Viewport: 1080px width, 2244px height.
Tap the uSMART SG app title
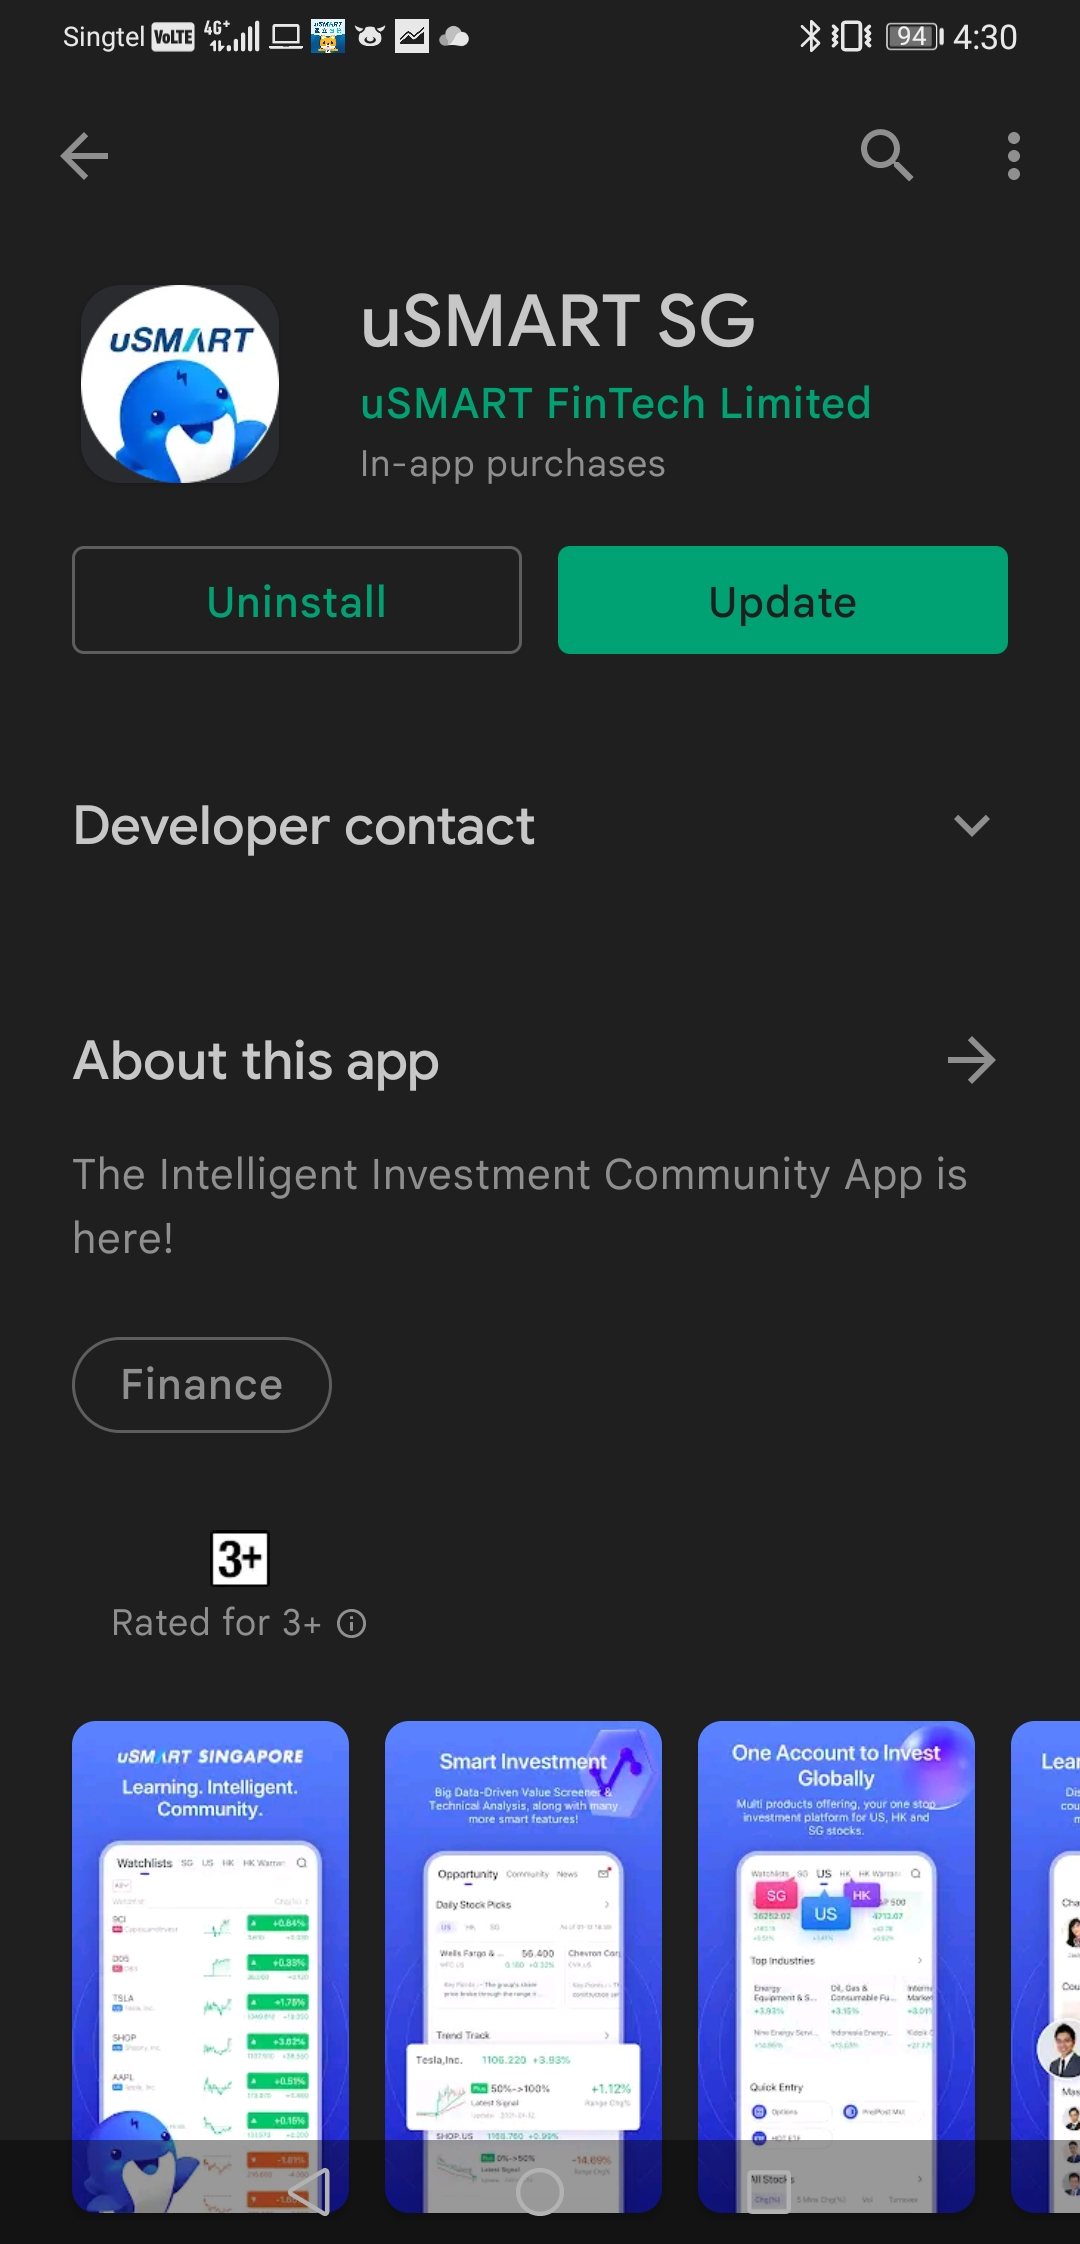coord(558,322)
